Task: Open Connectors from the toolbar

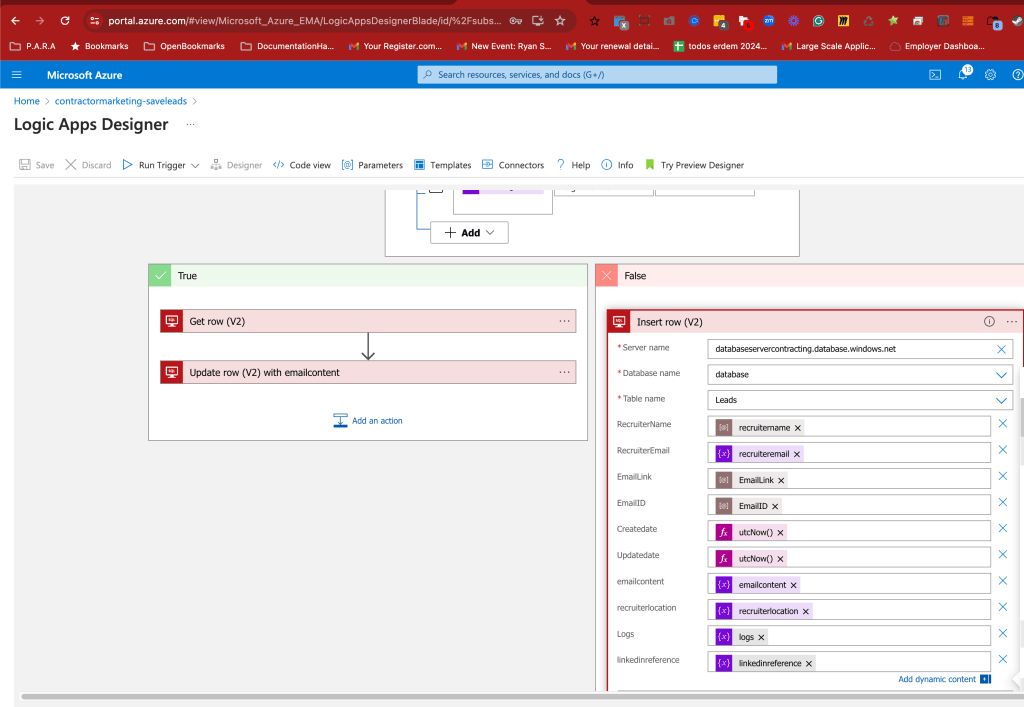Action: (x=513, y=165)
